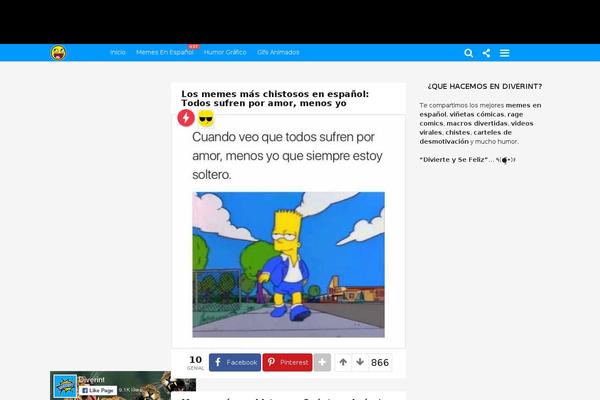Click '¿QUE HACEMOS EN DIVERINT?' heading
This screenshot has height=400, width=600.
tap(485, 87)
